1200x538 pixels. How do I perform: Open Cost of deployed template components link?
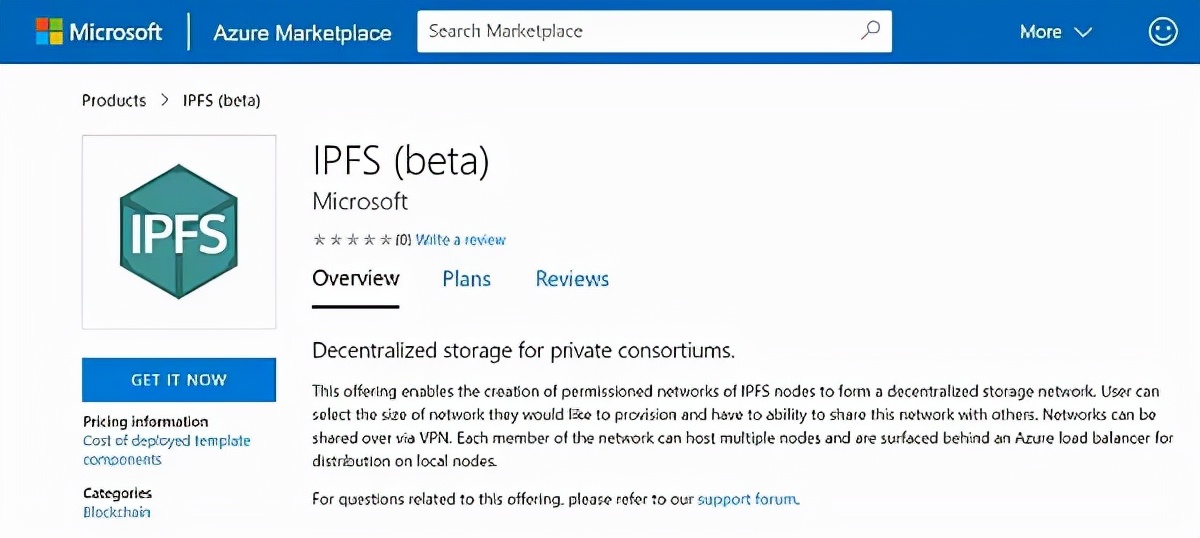(x=167, y=450)
